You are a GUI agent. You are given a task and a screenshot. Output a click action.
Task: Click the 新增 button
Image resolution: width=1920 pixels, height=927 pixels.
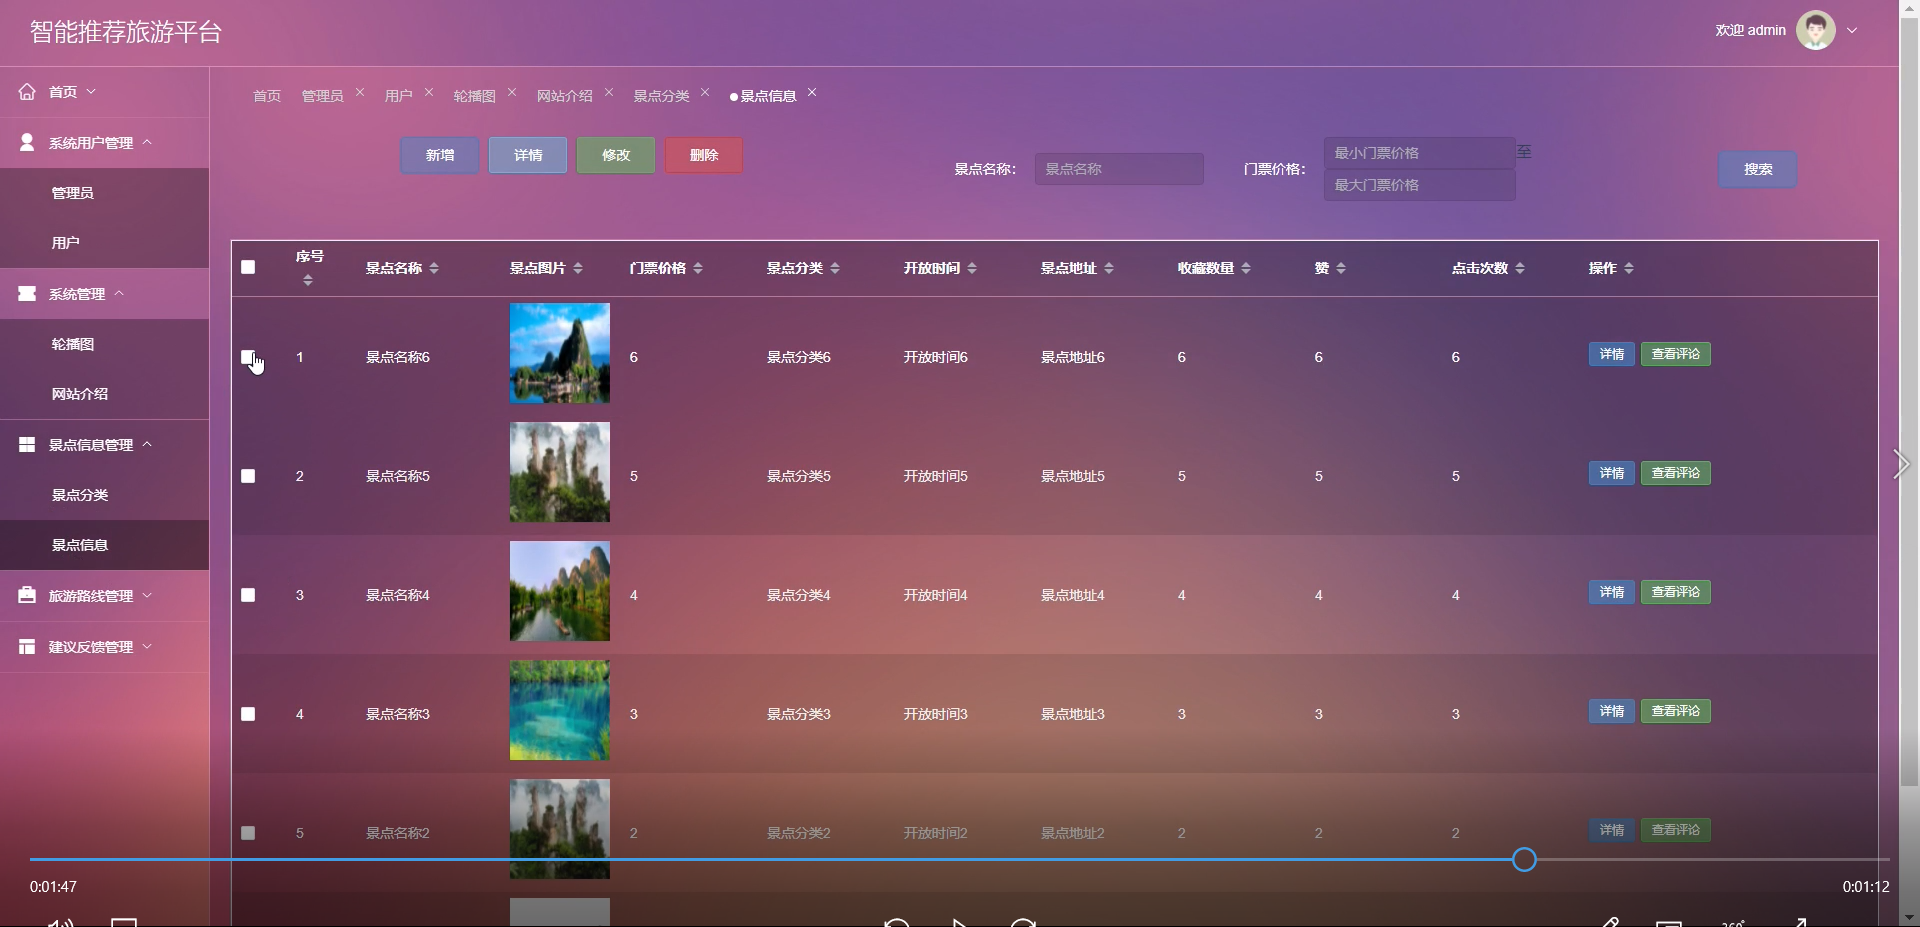point(440,155)
